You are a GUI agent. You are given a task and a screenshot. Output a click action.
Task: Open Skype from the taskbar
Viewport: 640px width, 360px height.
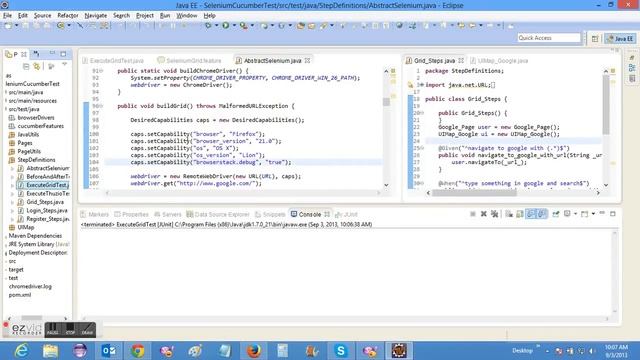(340, 351)
